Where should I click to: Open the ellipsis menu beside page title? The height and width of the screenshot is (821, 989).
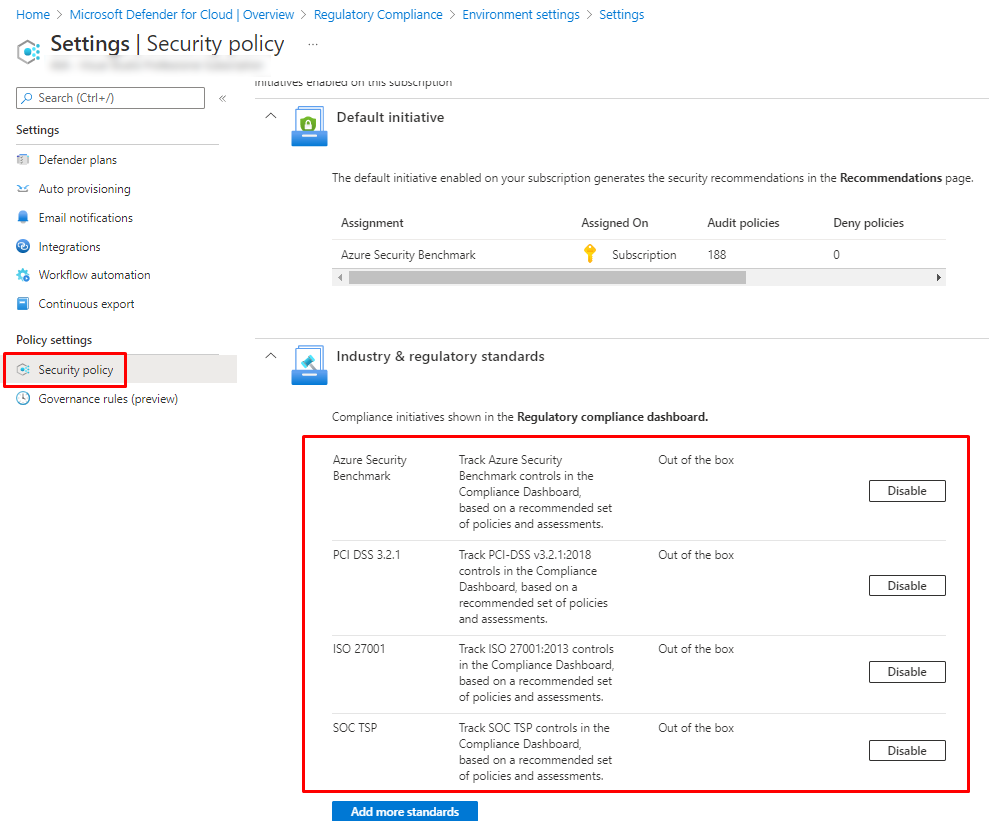click(313, 45)
